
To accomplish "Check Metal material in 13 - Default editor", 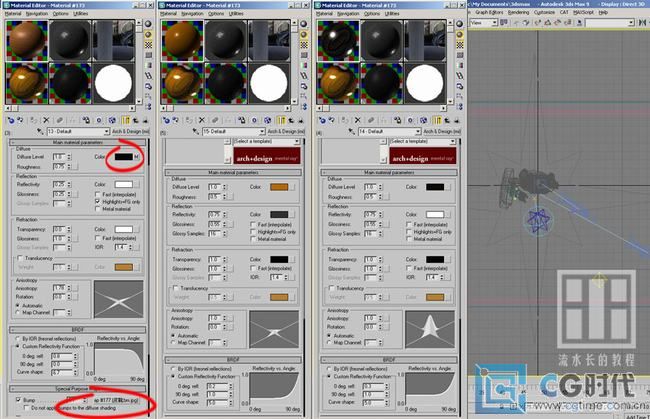I will pyautogui.click(x=98, y=209).
